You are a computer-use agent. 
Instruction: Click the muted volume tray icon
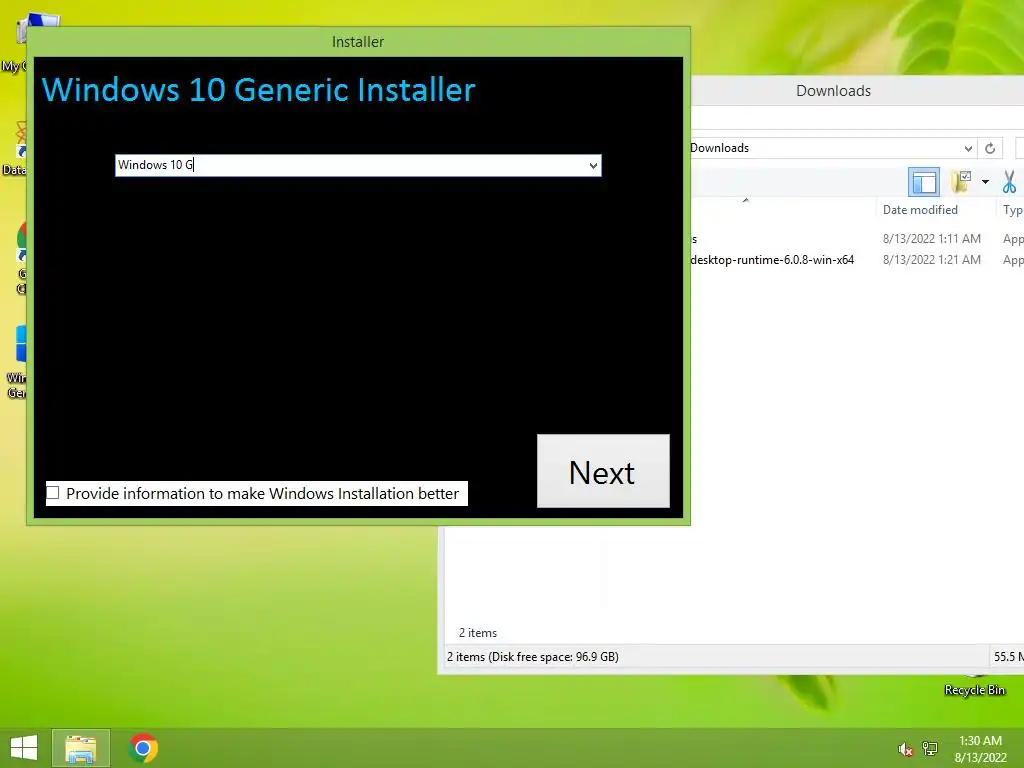905,750
